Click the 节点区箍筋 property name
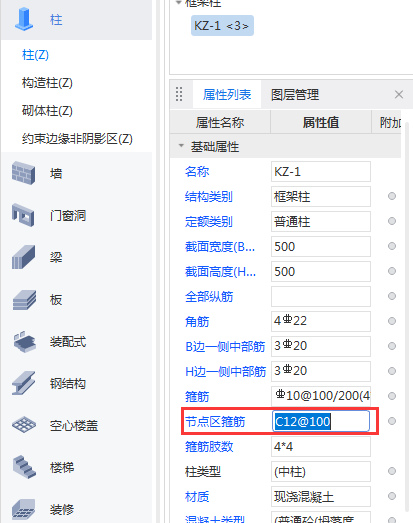The width and height of the screenshot is (413, 523). click(x=215, y=422)
